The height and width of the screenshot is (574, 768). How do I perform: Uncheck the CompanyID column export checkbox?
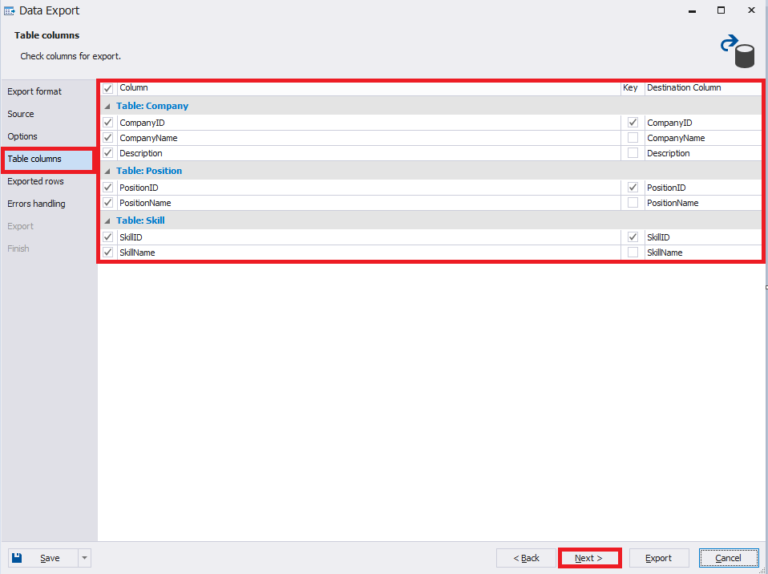(x=108, y=122)
